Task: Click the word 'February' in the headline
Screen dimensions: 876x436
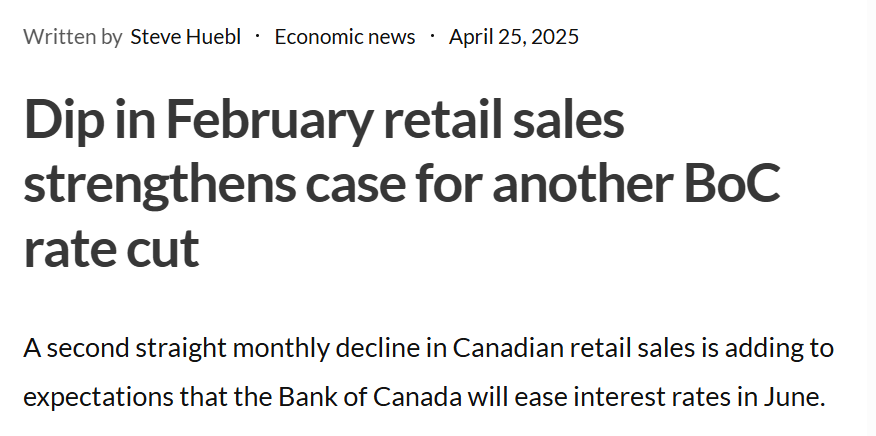Action: point(268,122)
